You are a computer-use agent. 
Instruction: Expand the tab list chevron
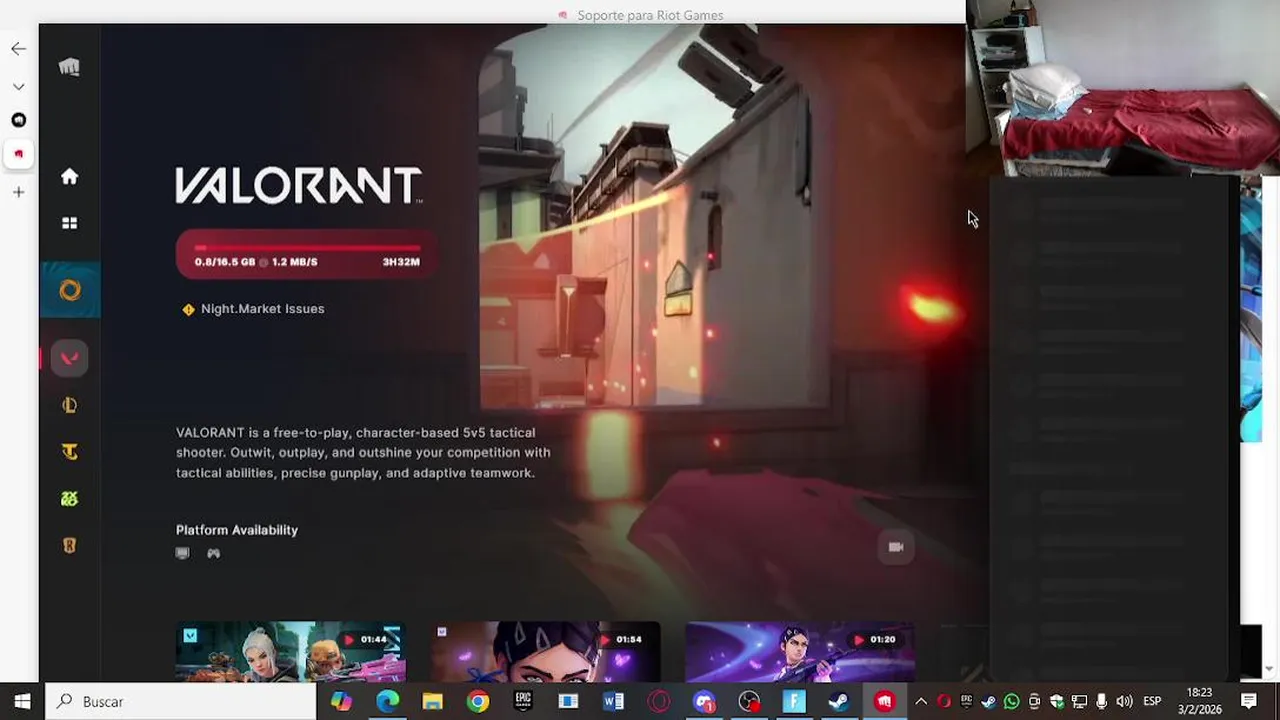point(18,87)
